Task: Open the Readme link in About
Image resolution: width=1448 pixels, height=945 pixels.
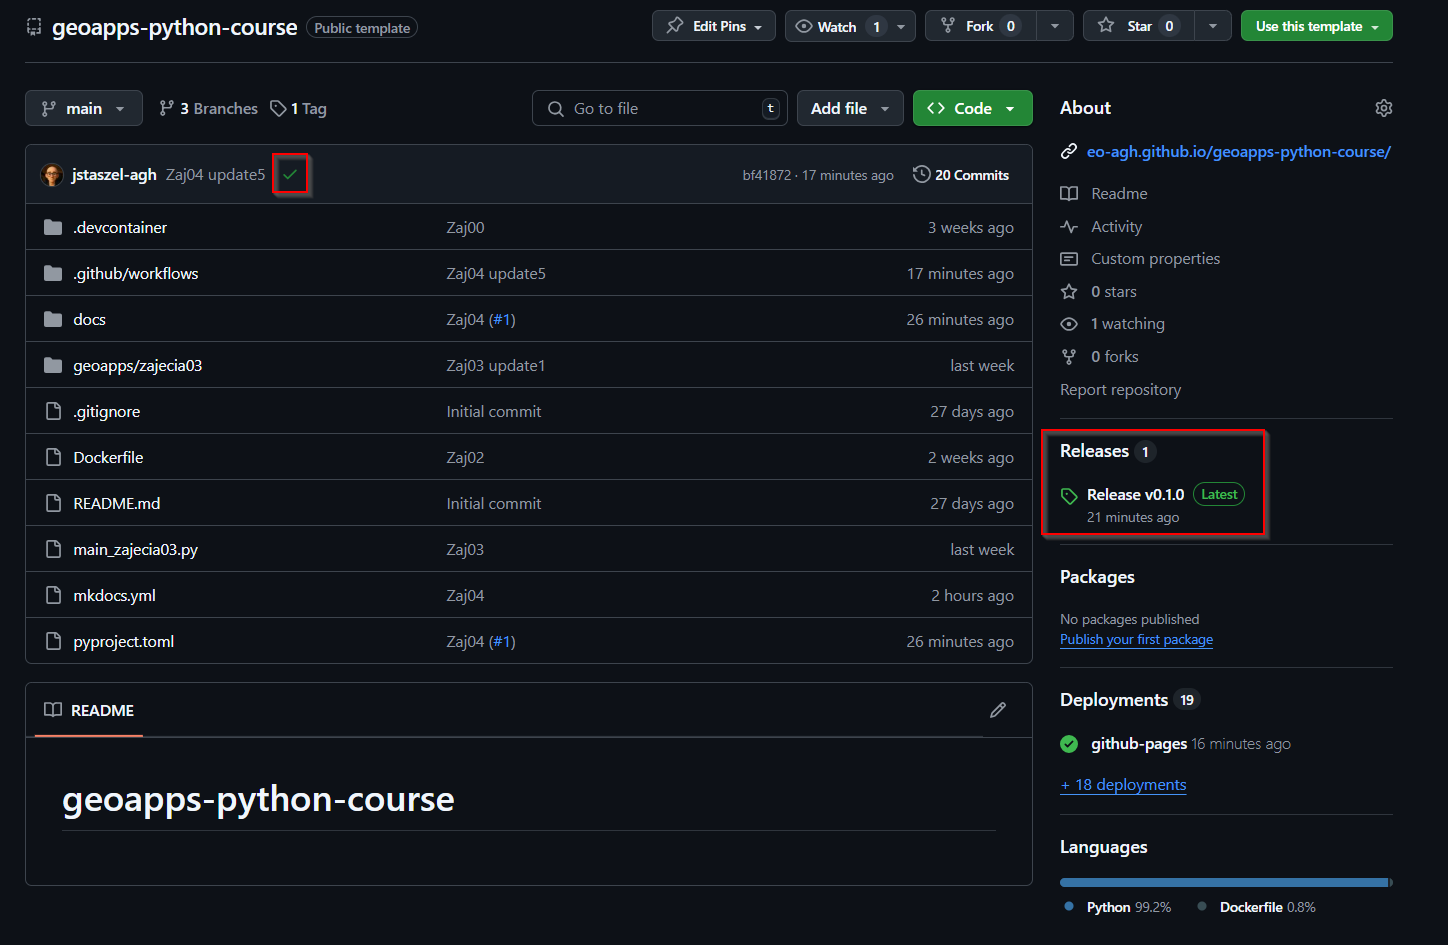Action: tap(1119, 194)
